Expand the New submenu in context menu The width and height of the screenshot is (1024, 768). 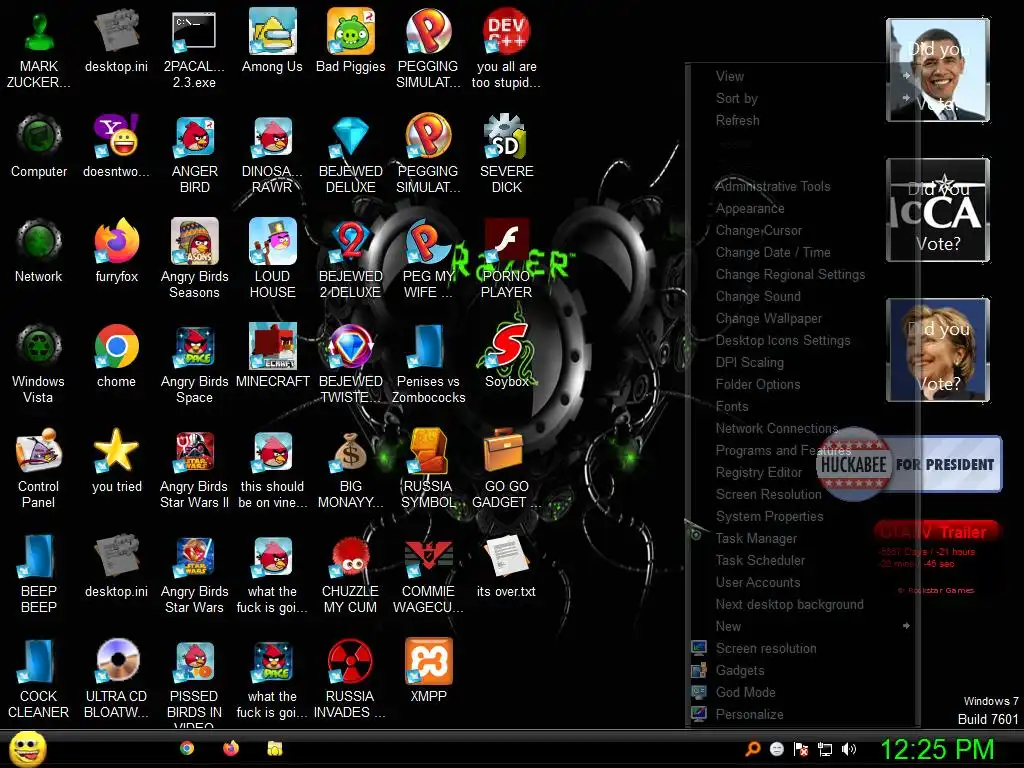(x=802, y=626)
